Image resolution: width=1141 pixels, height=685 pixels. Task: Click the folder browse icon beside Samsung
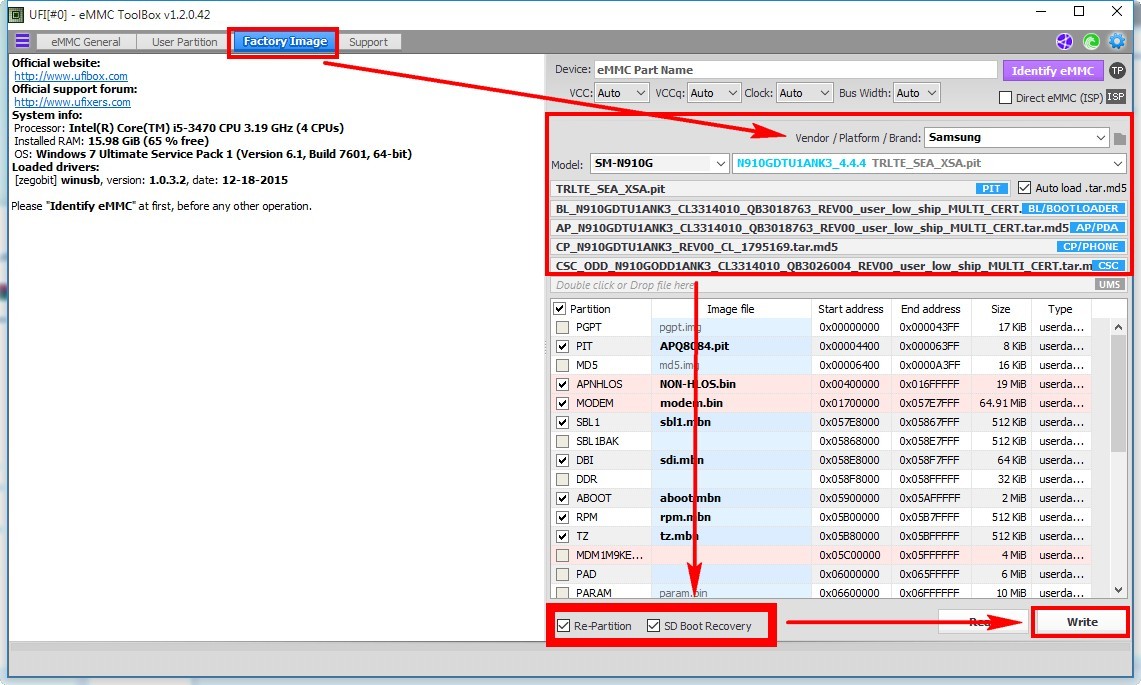1119,138
